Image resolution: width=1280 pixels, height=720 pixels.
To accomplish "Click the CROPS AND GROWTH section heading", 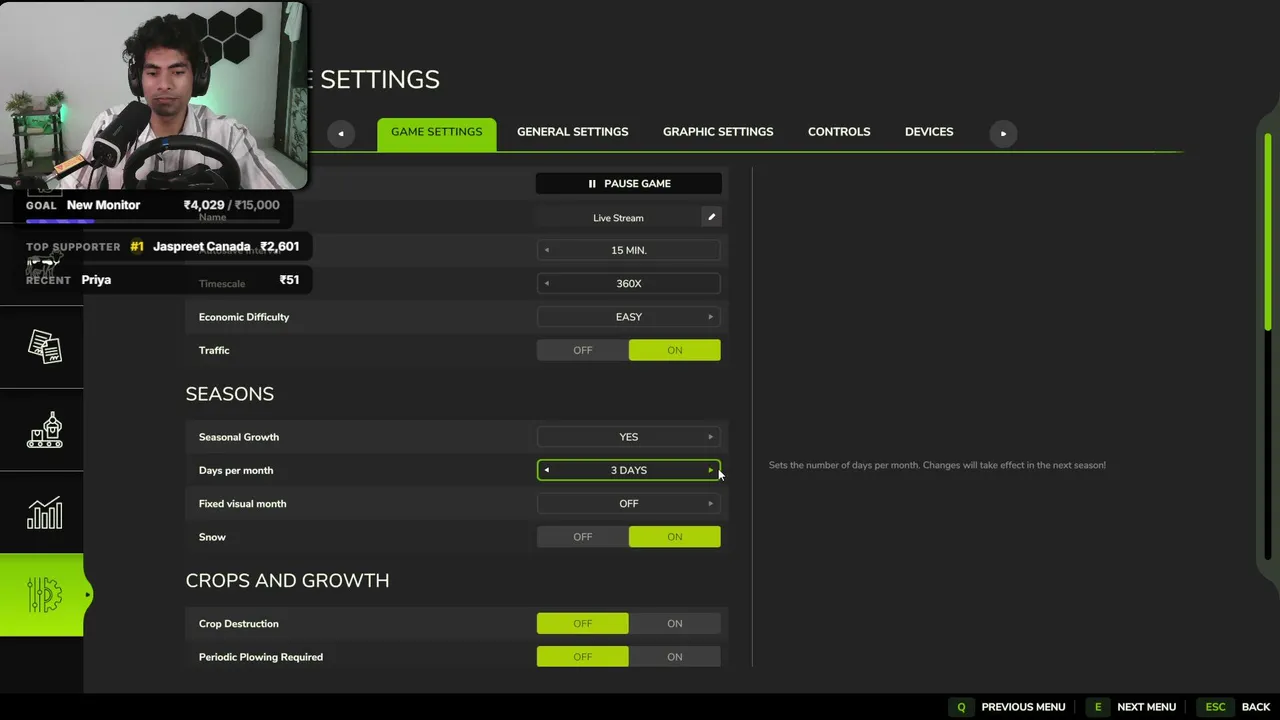I will point(287,581).
